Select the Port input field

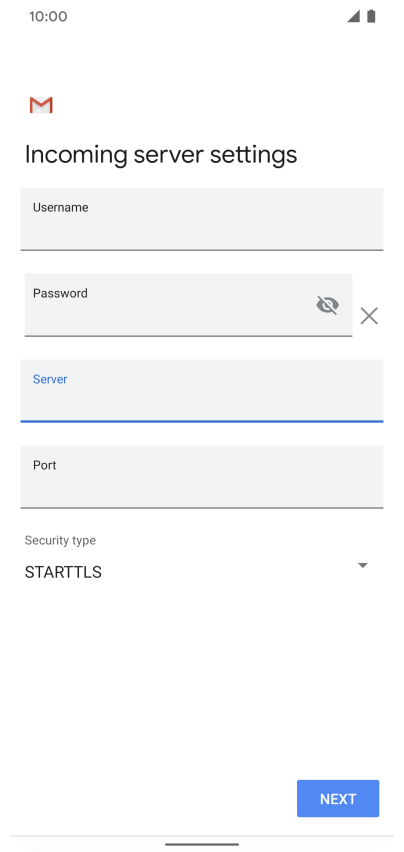[202, 477]
